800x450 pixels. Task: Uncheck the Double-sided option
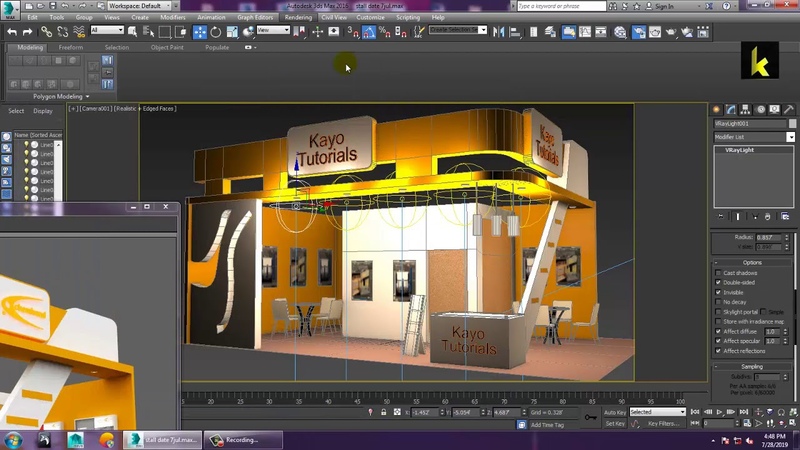pyautogui.click(x=718, y=283)
